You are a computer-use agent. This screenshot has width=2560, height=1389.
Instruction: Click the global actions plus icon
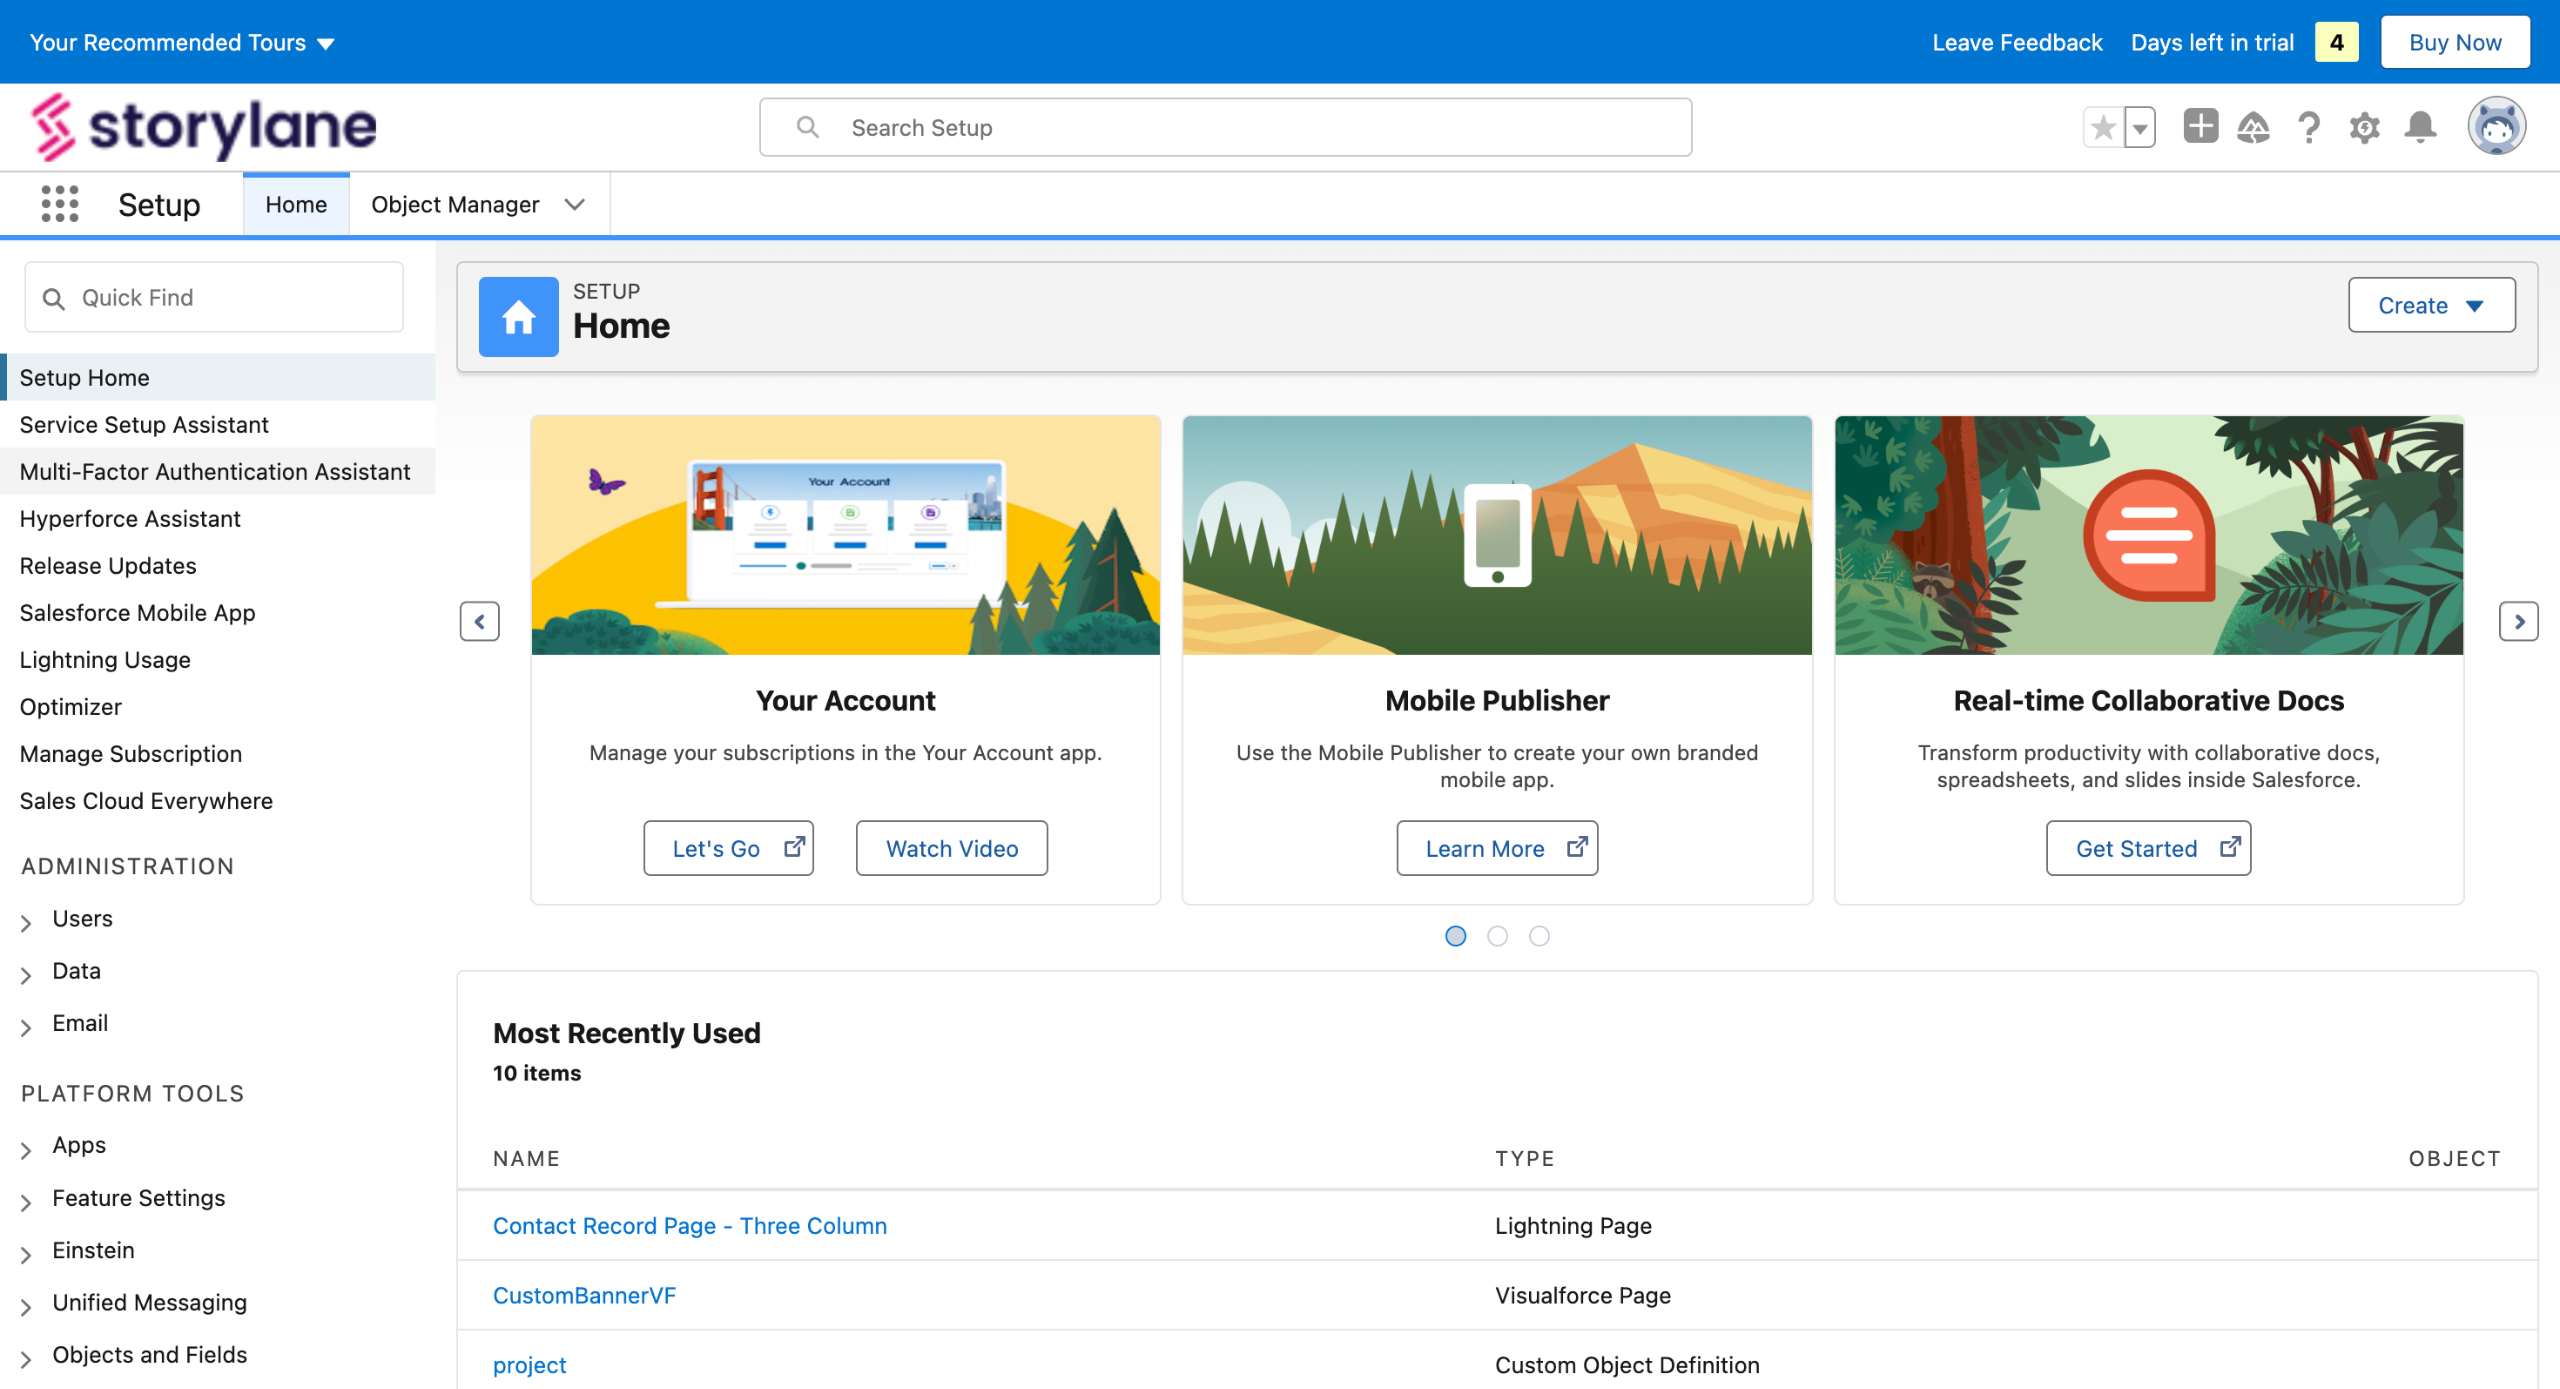[x=2200, y=126]
